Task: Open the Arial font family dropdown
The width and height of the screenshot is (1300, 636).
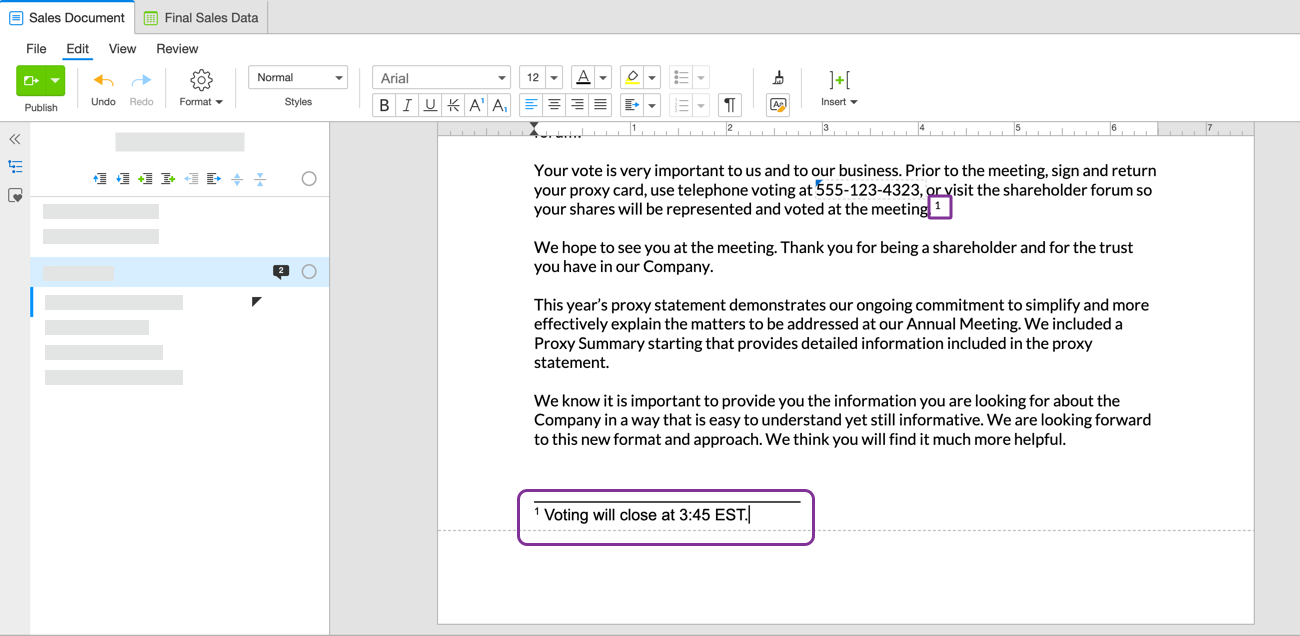Action: pyautogui.click(x=441, y=76)
